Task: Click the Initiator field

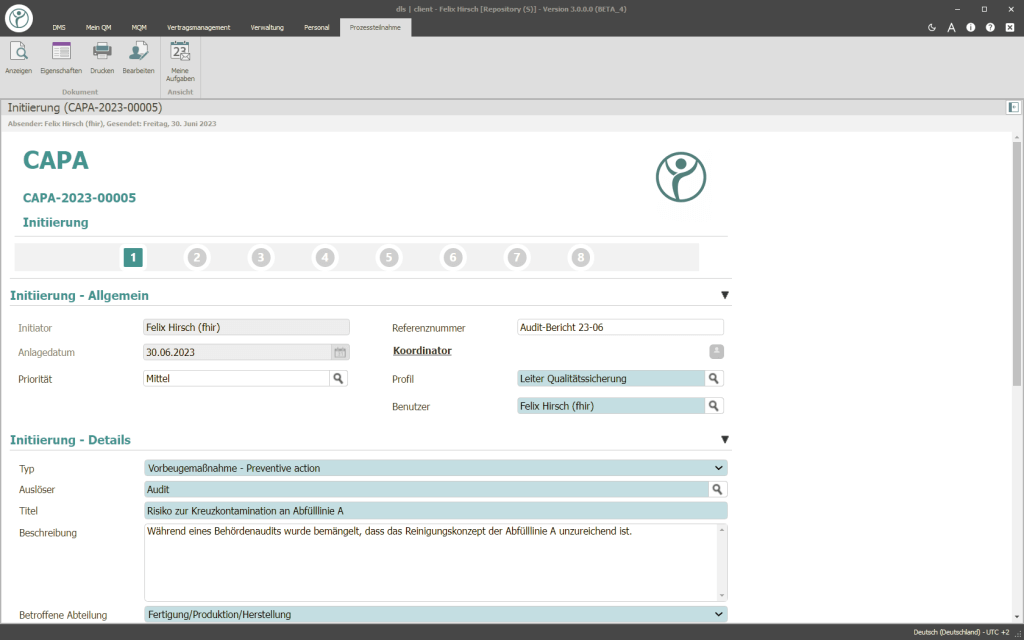Action: click(x=246, y=327)
